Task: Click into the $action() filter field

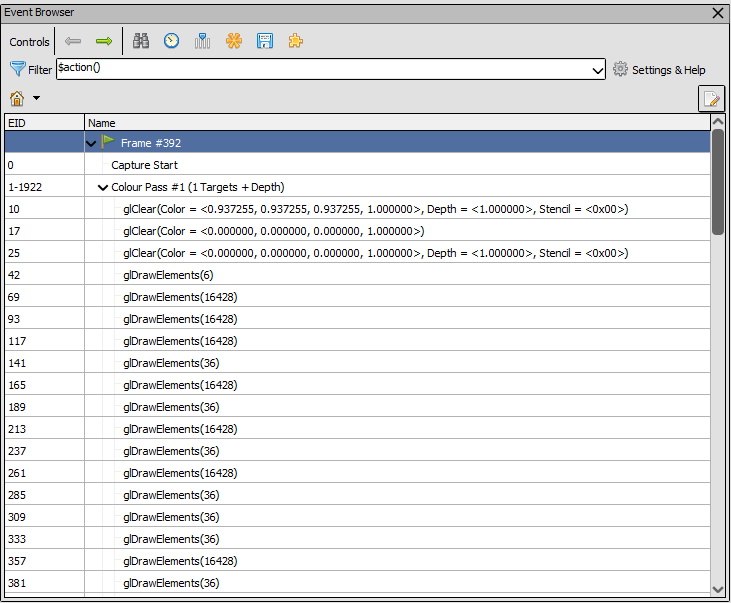Action: coord(322,69)
